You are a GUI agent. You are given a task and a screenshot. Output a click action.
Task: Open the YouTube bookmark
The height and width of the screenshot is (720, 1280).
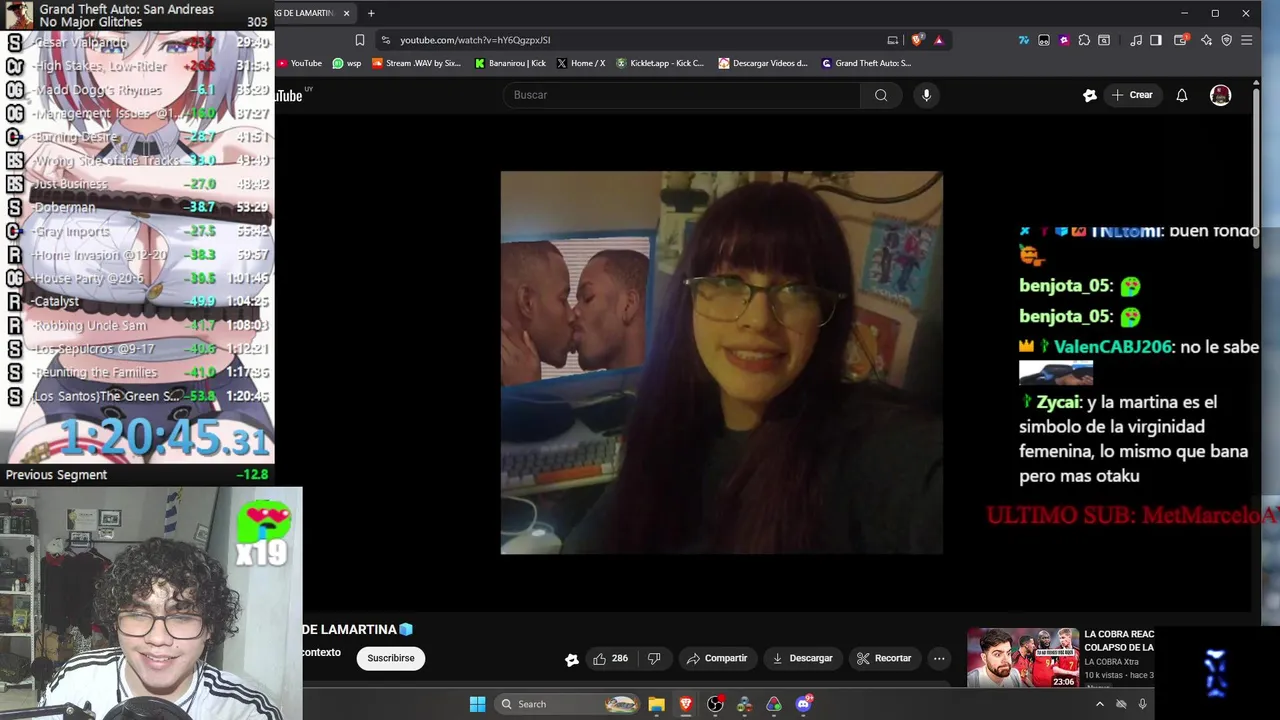(x=300, y=63)
